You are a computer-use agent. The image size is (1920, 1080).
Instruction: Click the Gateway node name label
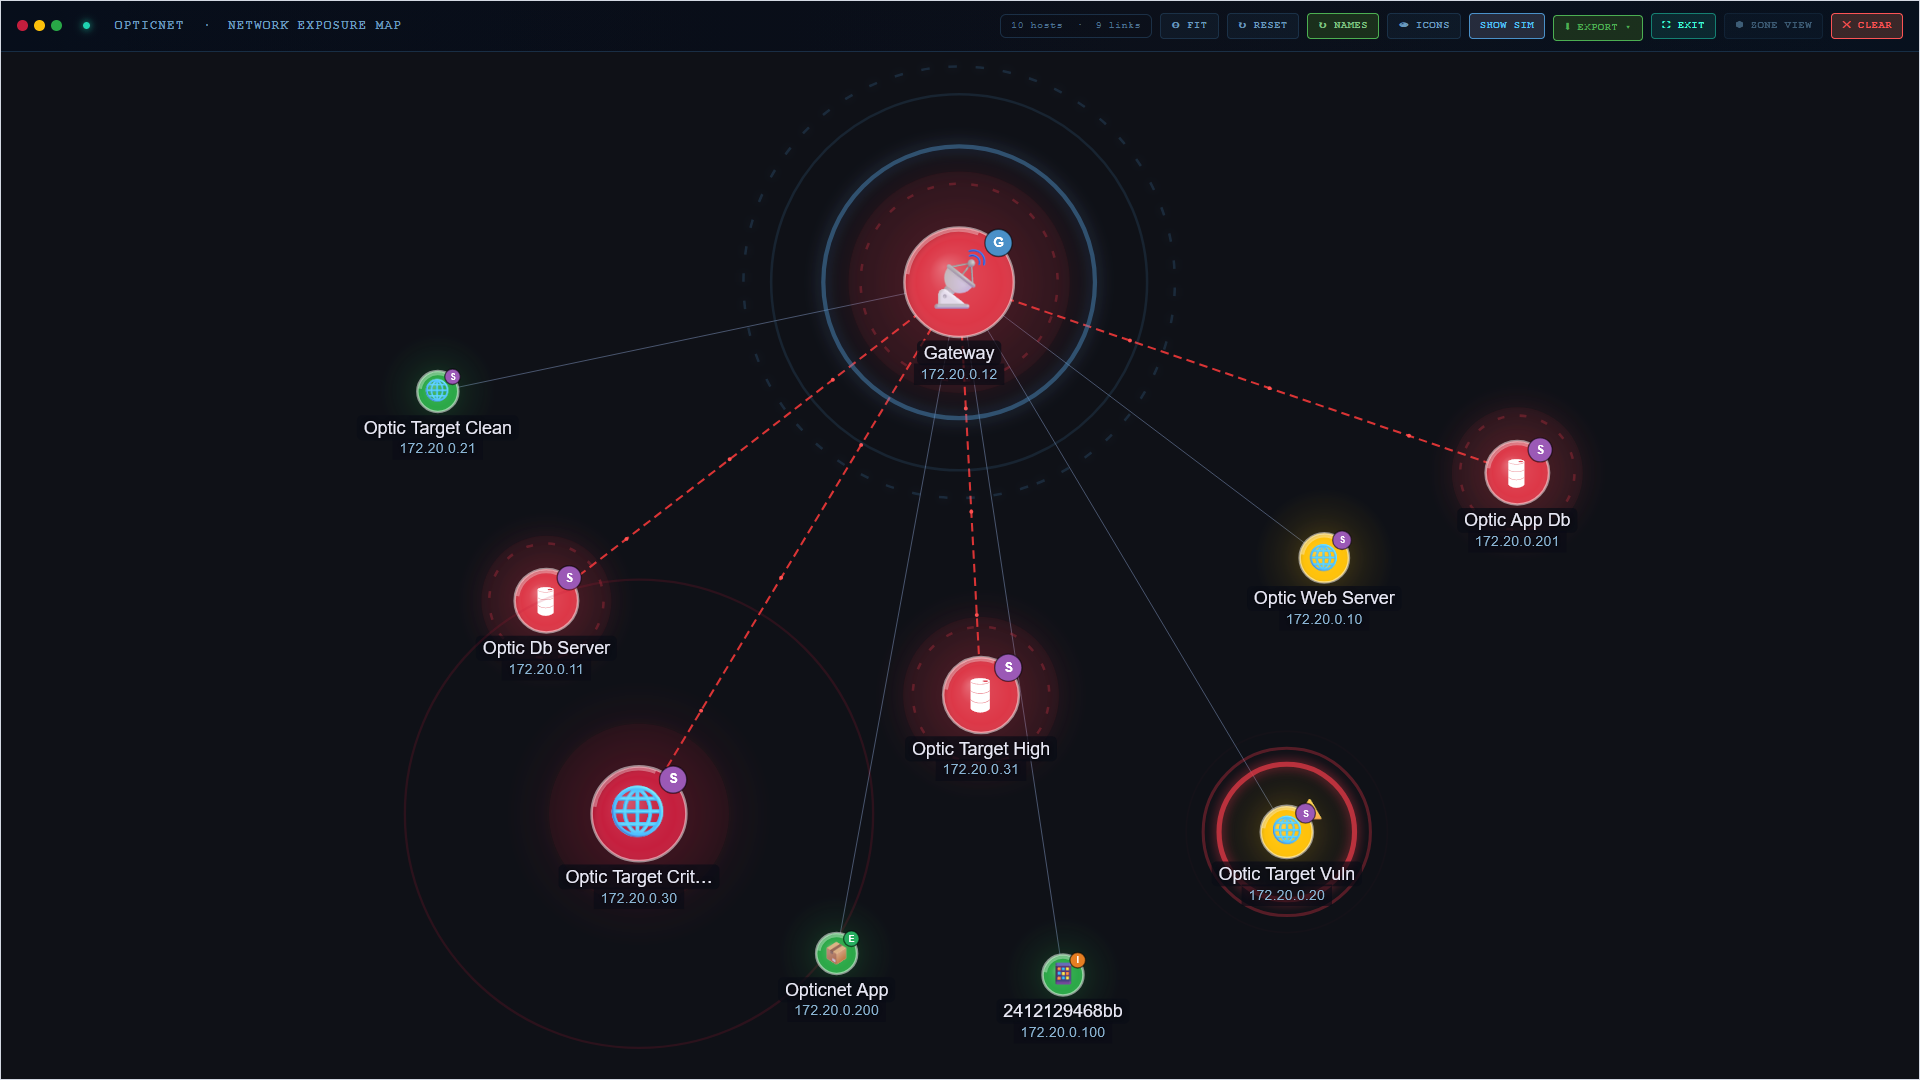click(958, 353)
